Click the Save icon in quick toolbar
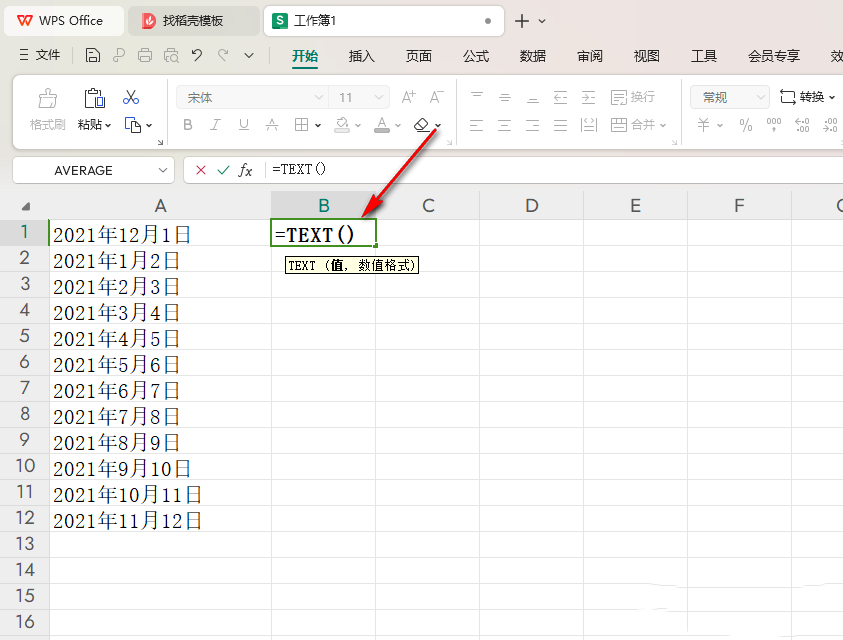This screenshot has width=843, height=640. point(92,55)
